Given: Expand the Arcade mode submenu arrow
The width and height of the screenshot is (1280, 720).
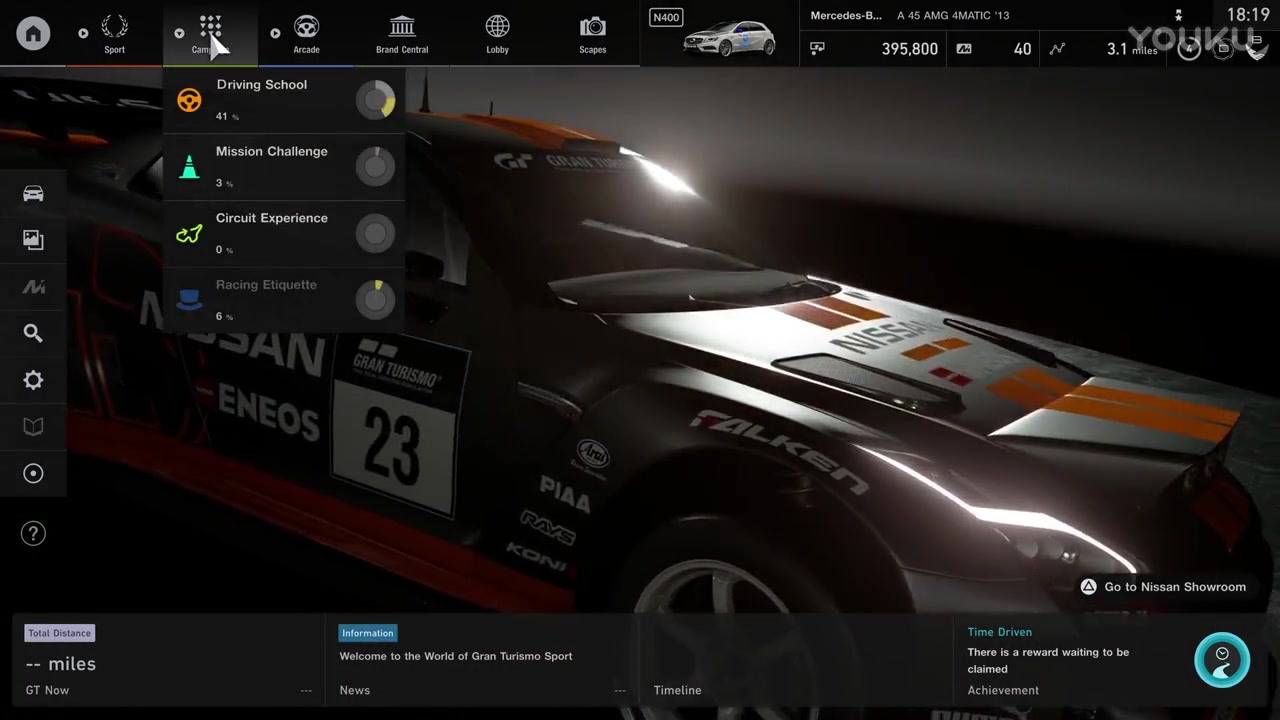Looking at the screenshot, I should click(275, 33).
